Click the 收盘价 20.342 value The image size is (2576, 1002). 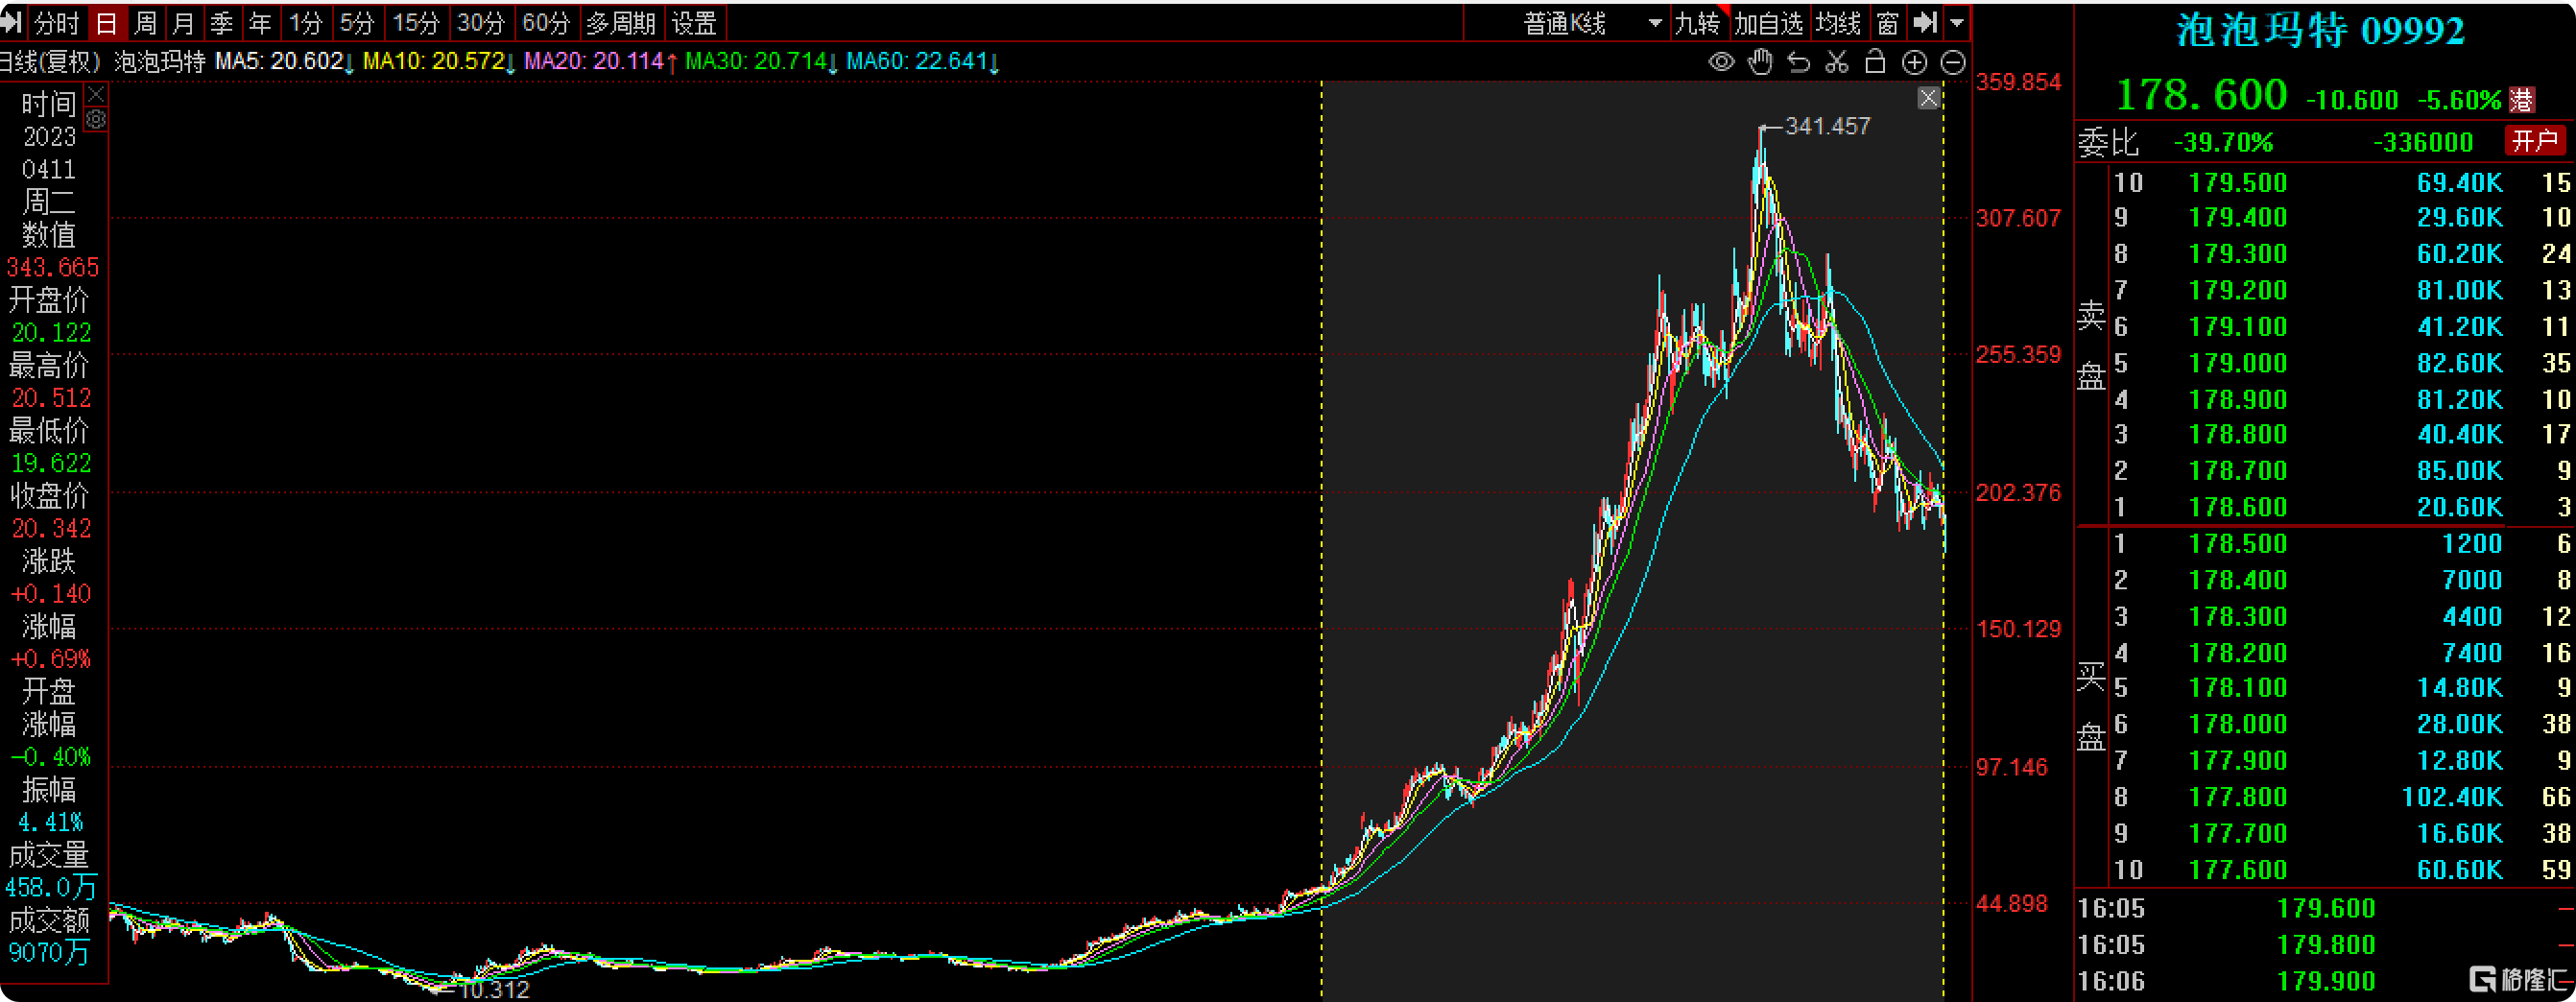pos(51,528)
